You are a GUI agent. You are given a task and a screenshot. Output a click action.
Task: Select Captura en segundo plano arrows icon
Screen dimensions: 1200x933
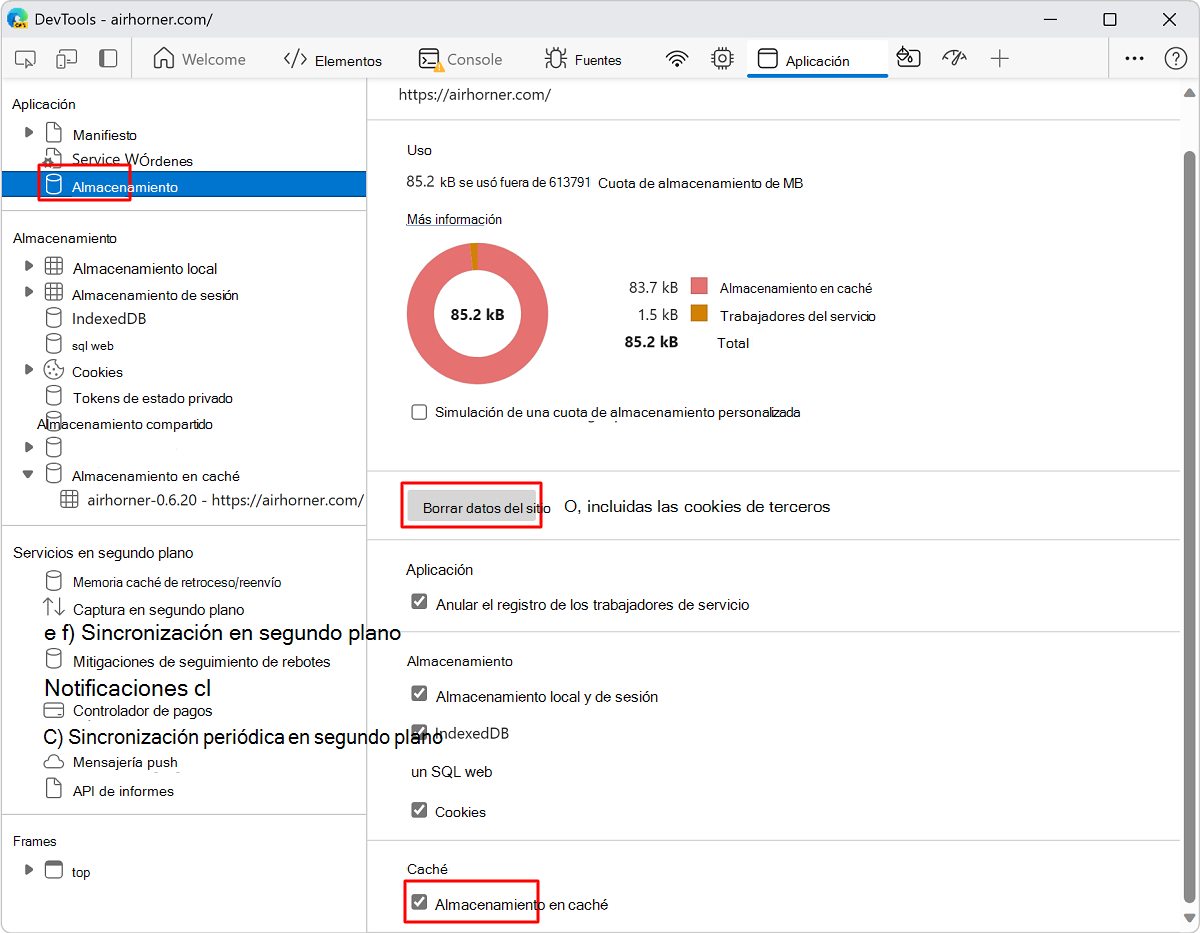click(54, 607)
